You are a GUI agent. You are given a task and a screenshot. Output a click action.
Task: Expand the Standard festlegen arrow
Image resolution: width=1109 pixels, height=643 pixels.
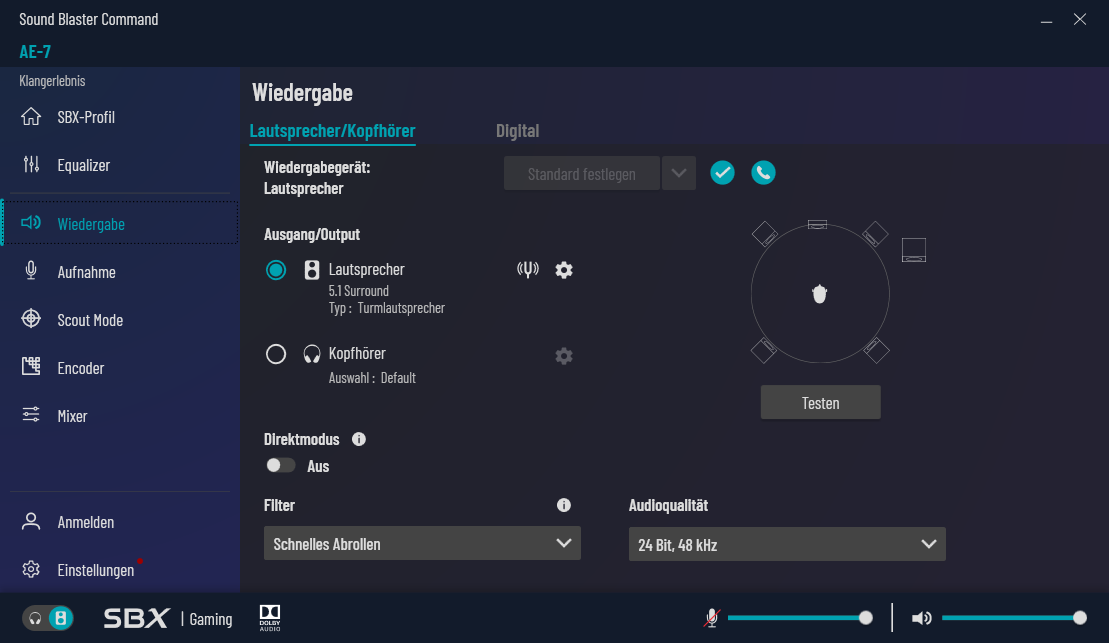coord(679,173)
